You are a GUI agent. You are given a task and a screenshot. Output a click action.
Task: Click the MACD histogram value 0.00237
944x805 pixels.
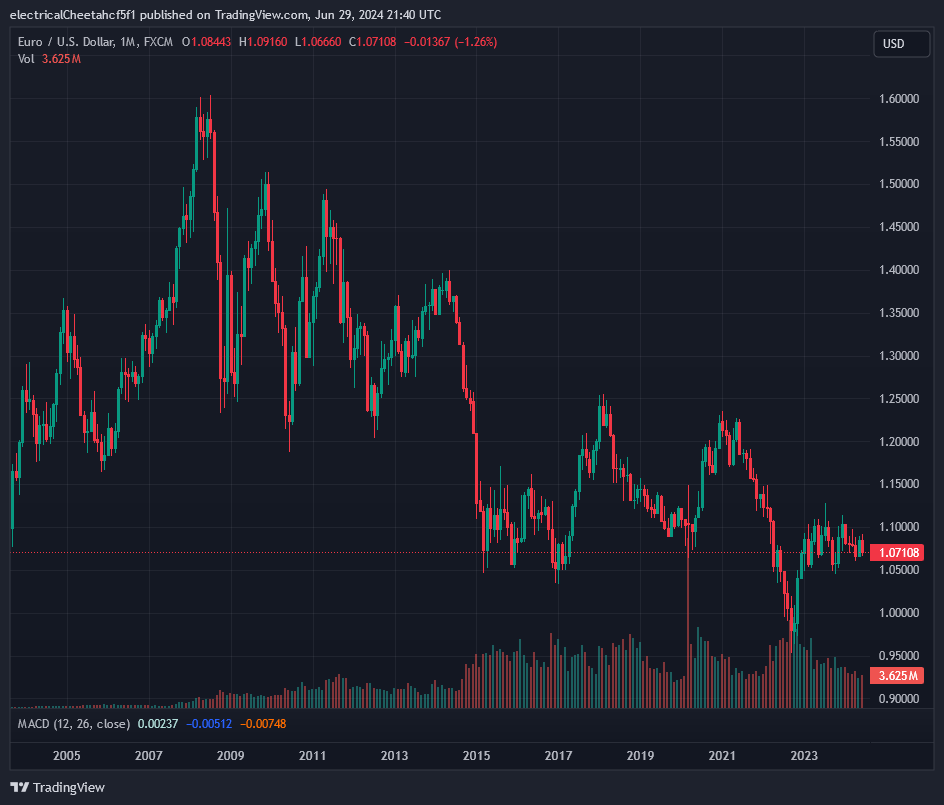coord(158,723)
